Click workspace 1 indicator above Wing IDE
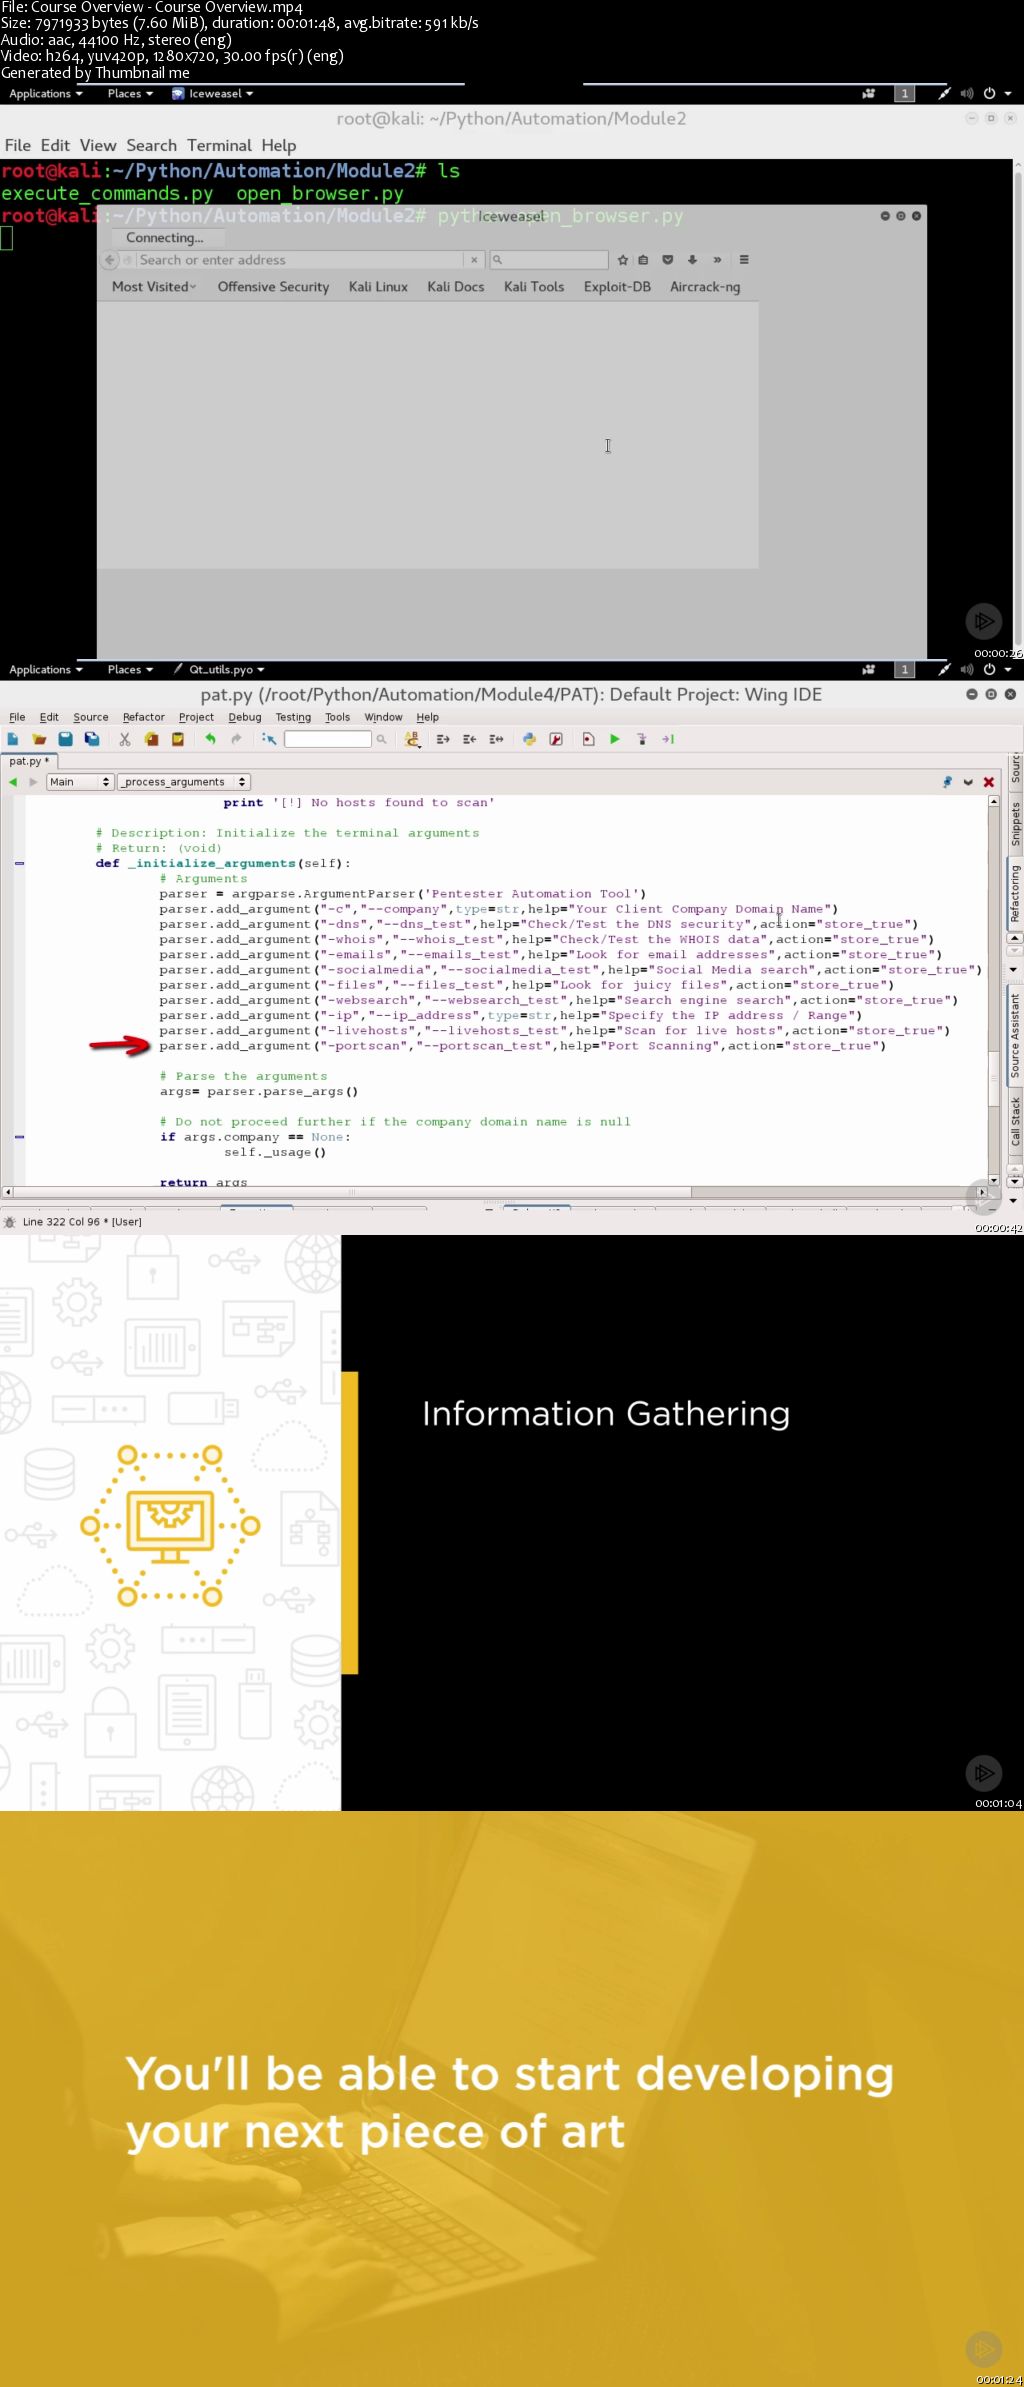Screen dimensions: 1024x2387 coord(904,670)
